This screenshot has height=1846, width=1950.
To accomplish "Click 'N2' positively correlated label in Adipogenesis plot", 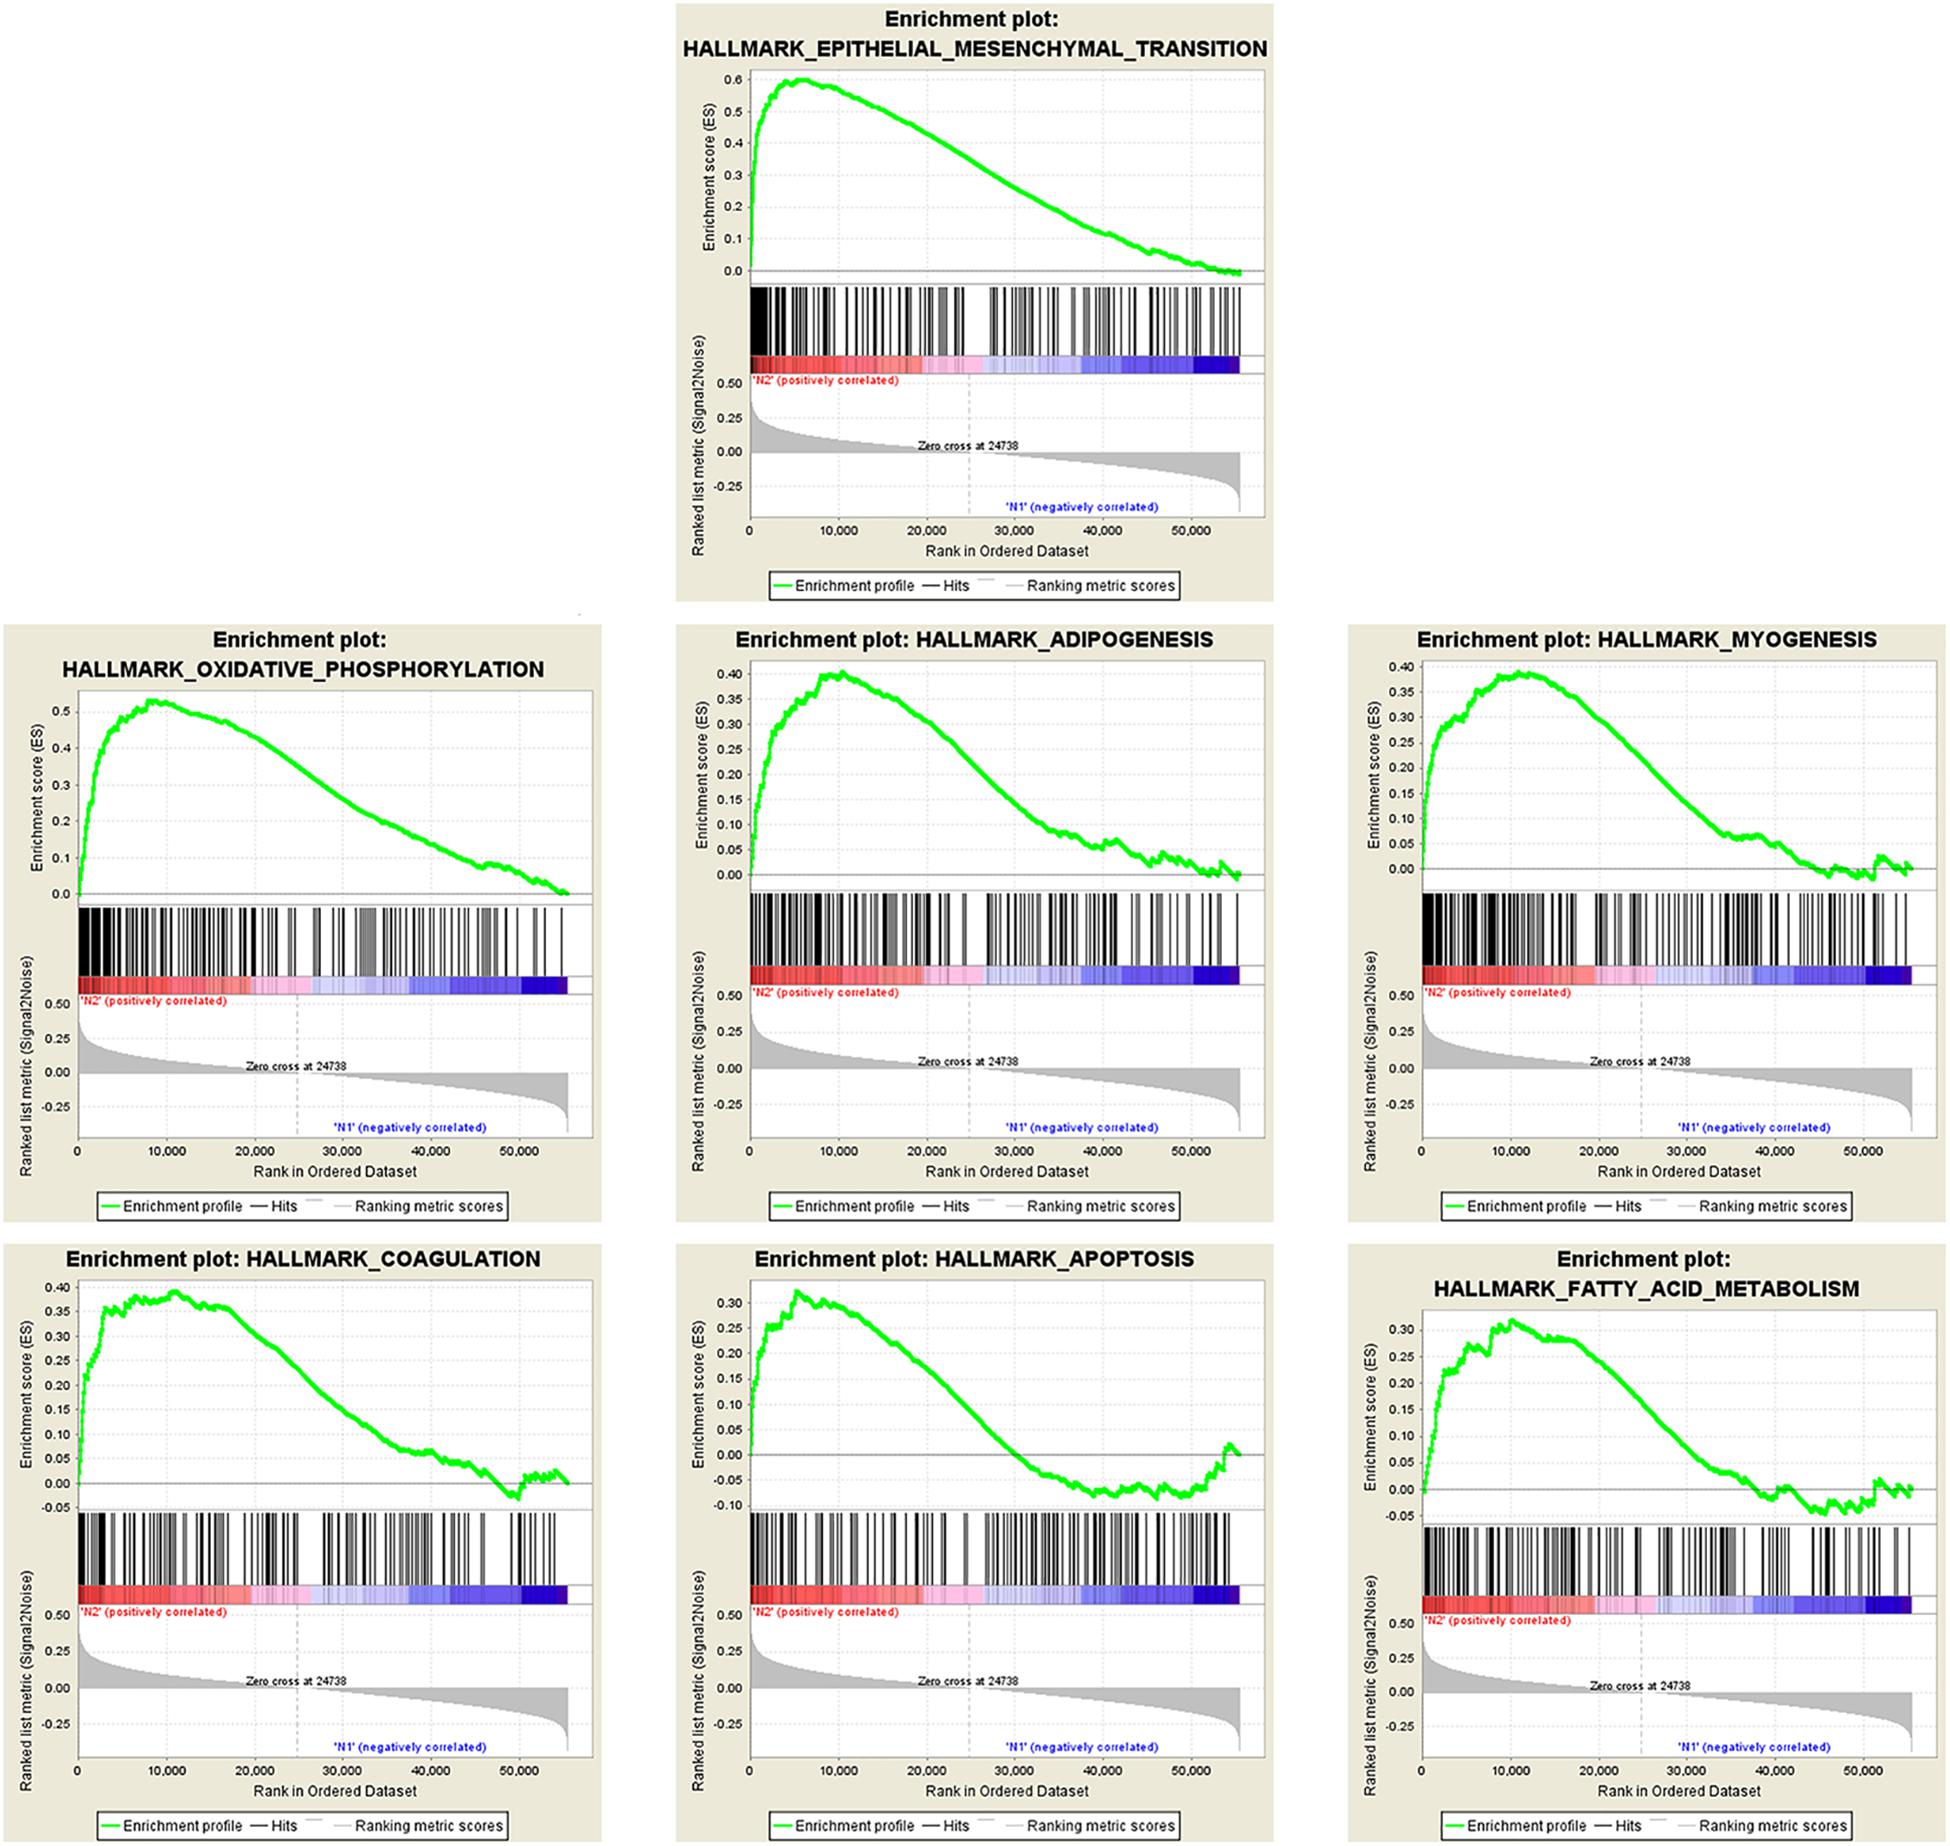I will [x=825, y=993].
